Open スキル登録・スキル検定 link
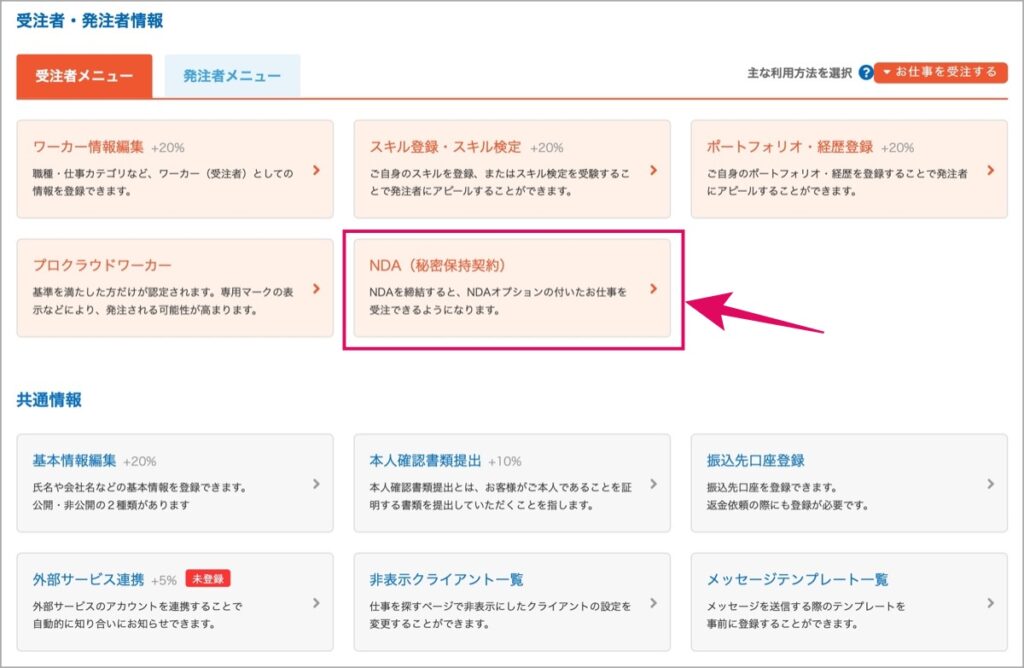Screen dimensions: 1024x668 tap(445, 147)
